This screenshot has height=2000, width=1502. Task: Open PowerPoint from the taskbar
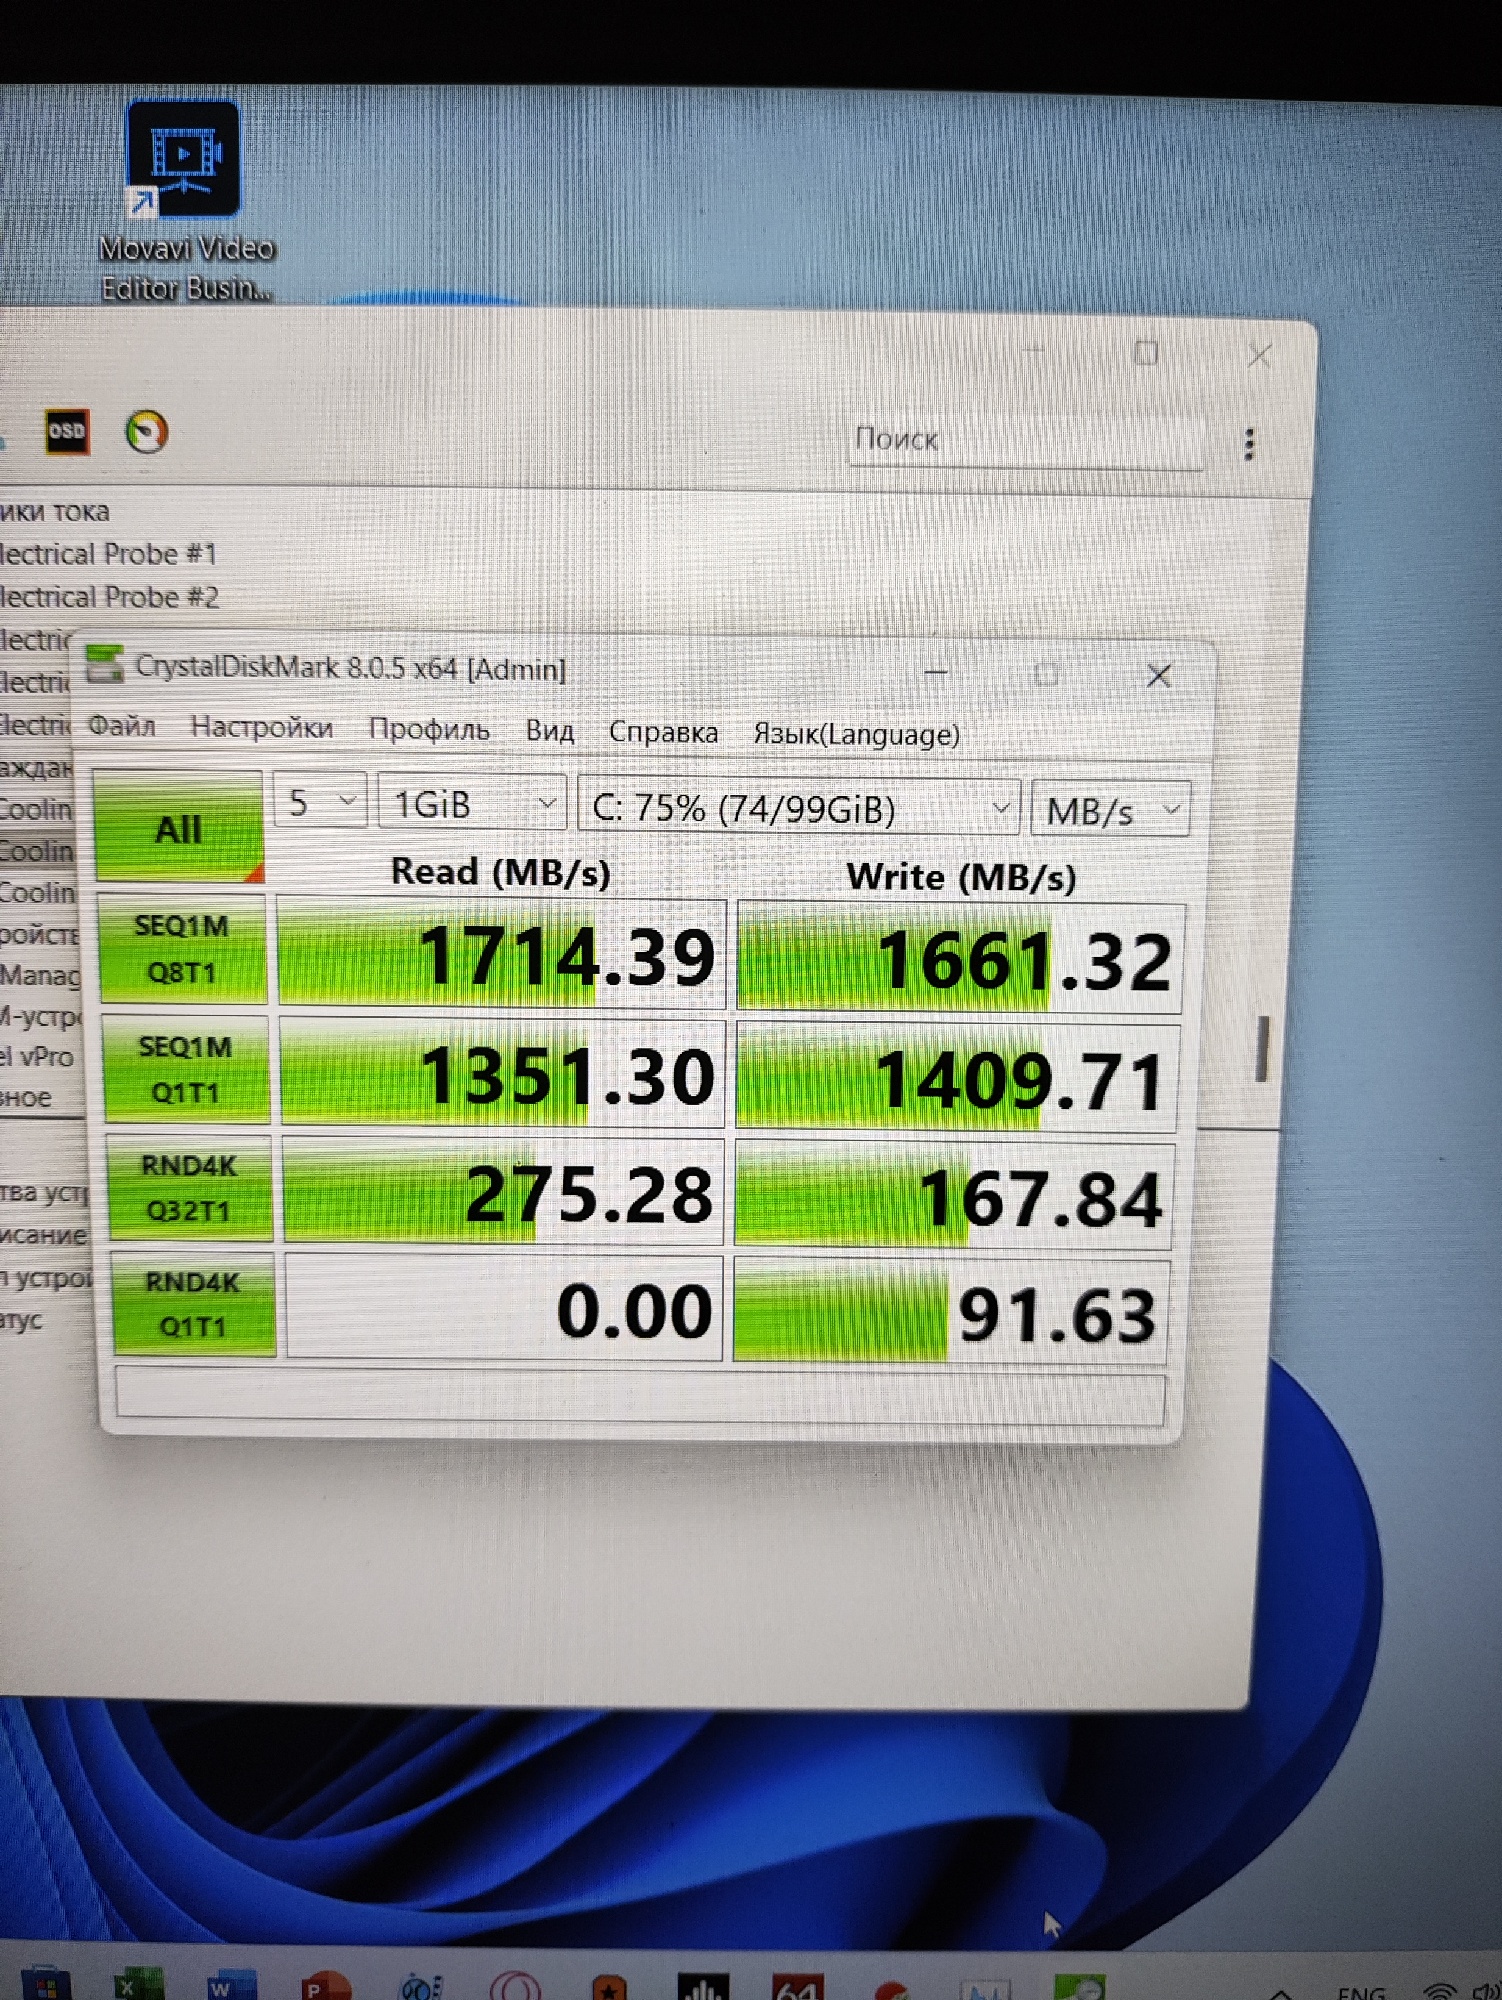[x=326, y=1986]
